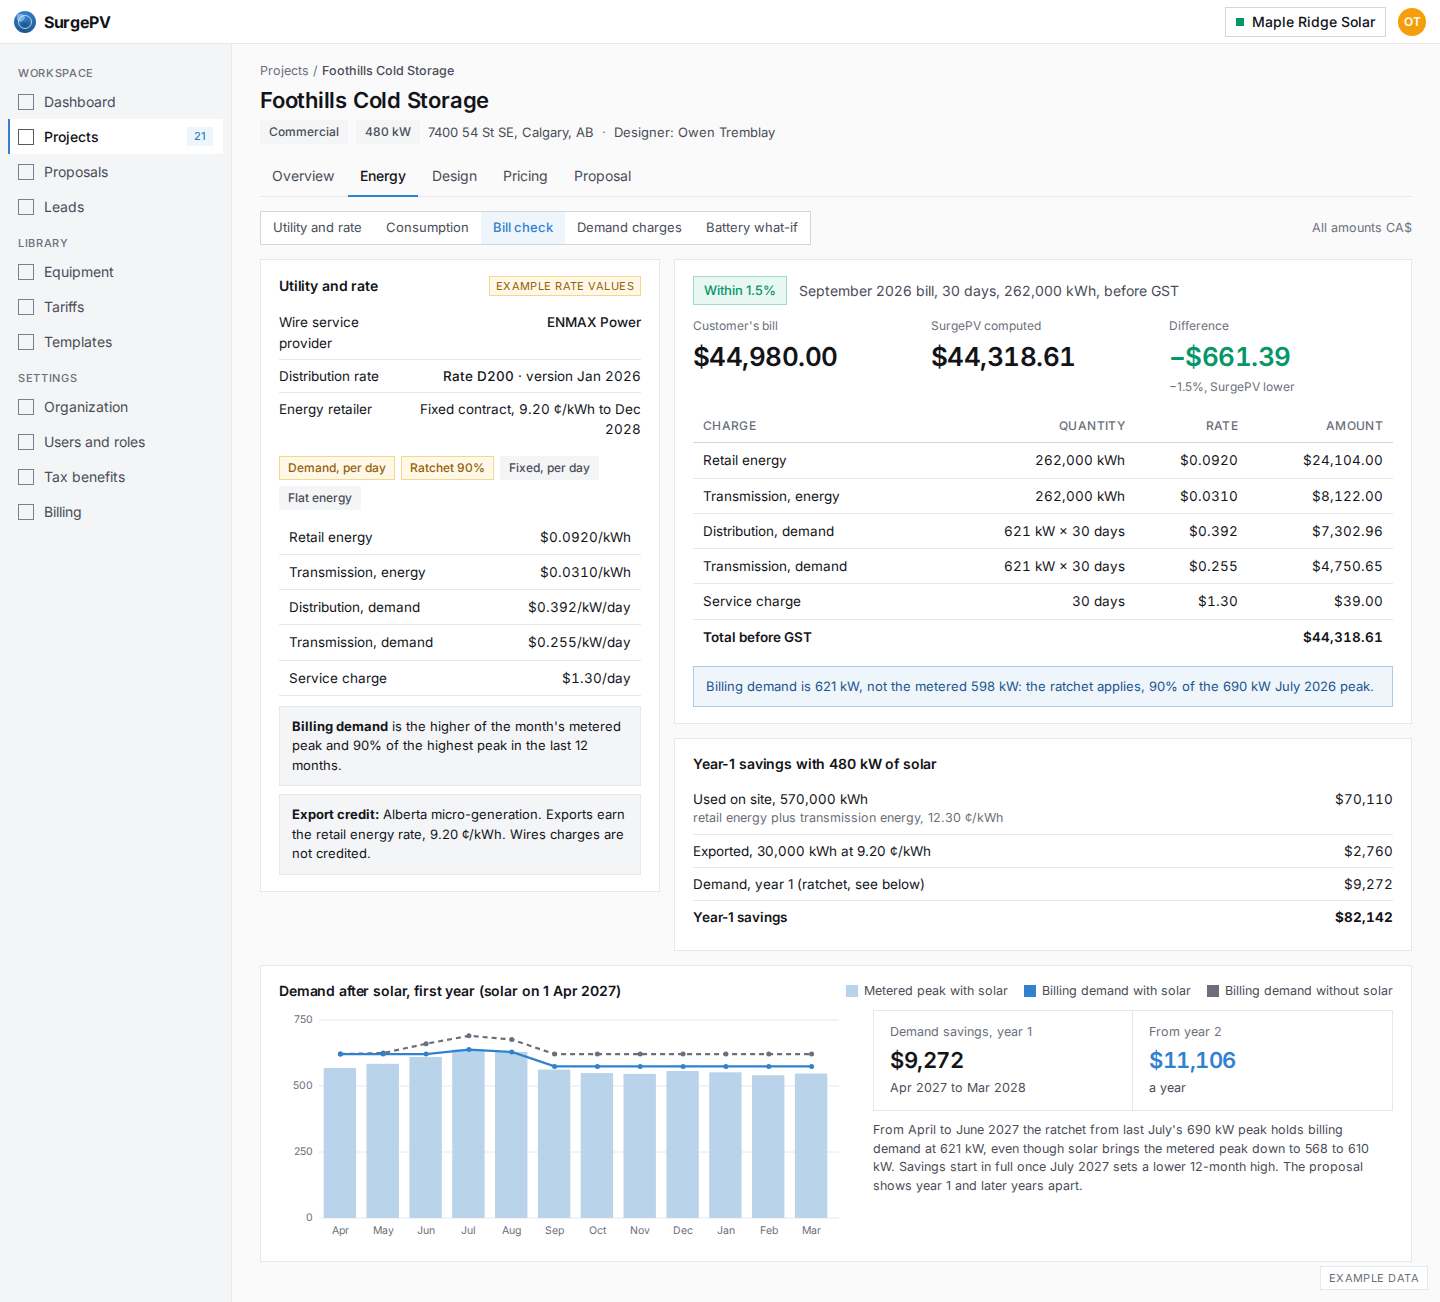The width and height of the screenshot is (1440, 1302).
Task: Click the customer's bill amount $44,980.00
Action: [x=765, y=357]
